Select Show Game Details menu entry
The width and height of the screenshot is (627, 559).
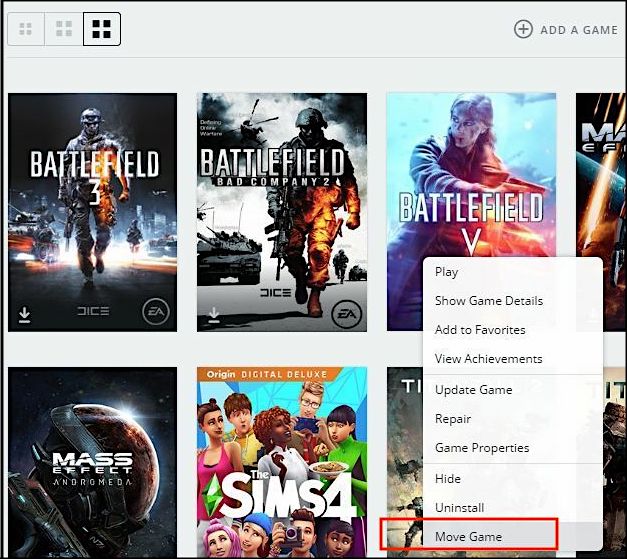[x=489, y=301]
